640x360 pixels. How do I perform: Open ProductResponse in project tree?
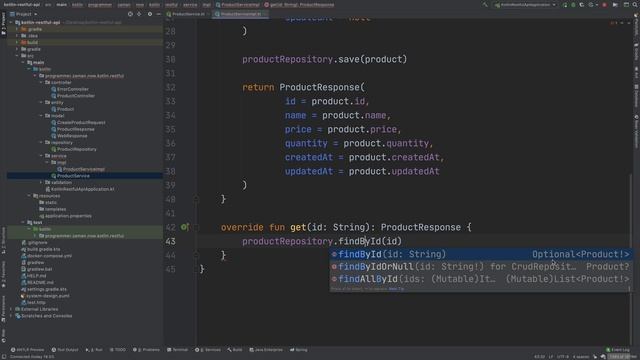pos(73,129)
